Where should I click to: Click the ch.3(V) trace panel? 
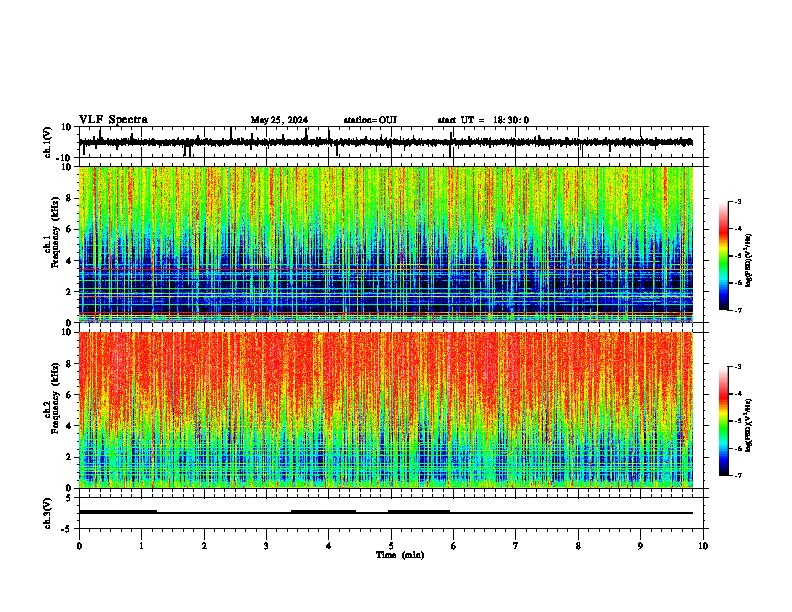pos(391,513)
